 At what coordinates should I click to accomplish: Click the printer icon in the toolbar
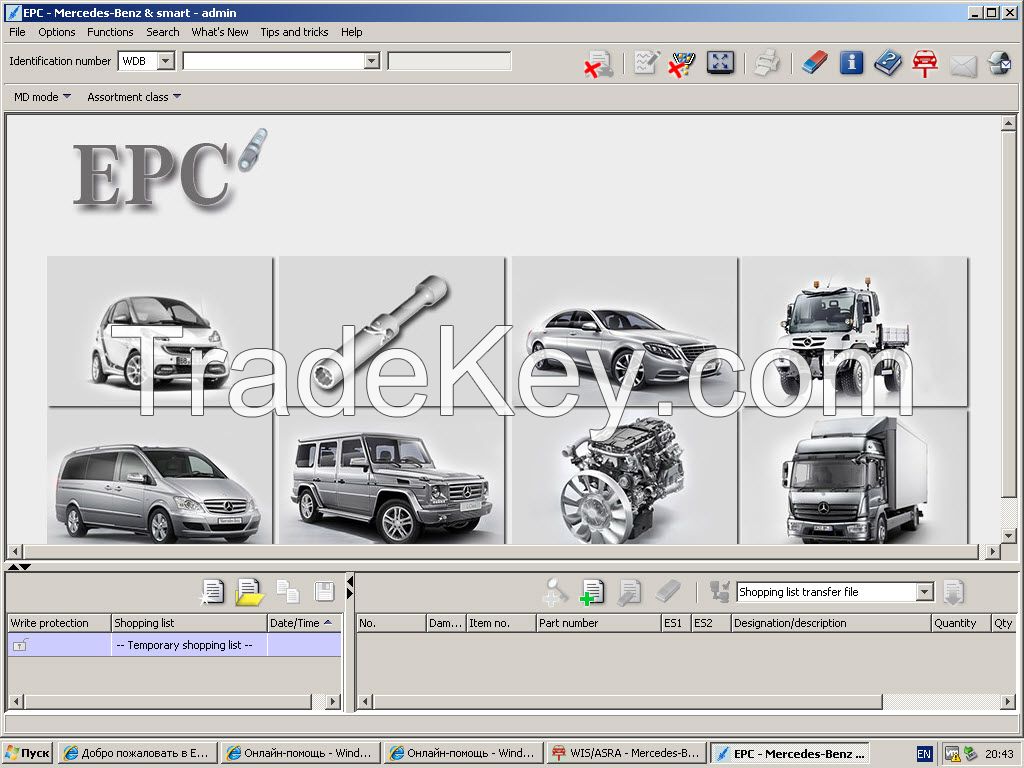pos(767,63)
